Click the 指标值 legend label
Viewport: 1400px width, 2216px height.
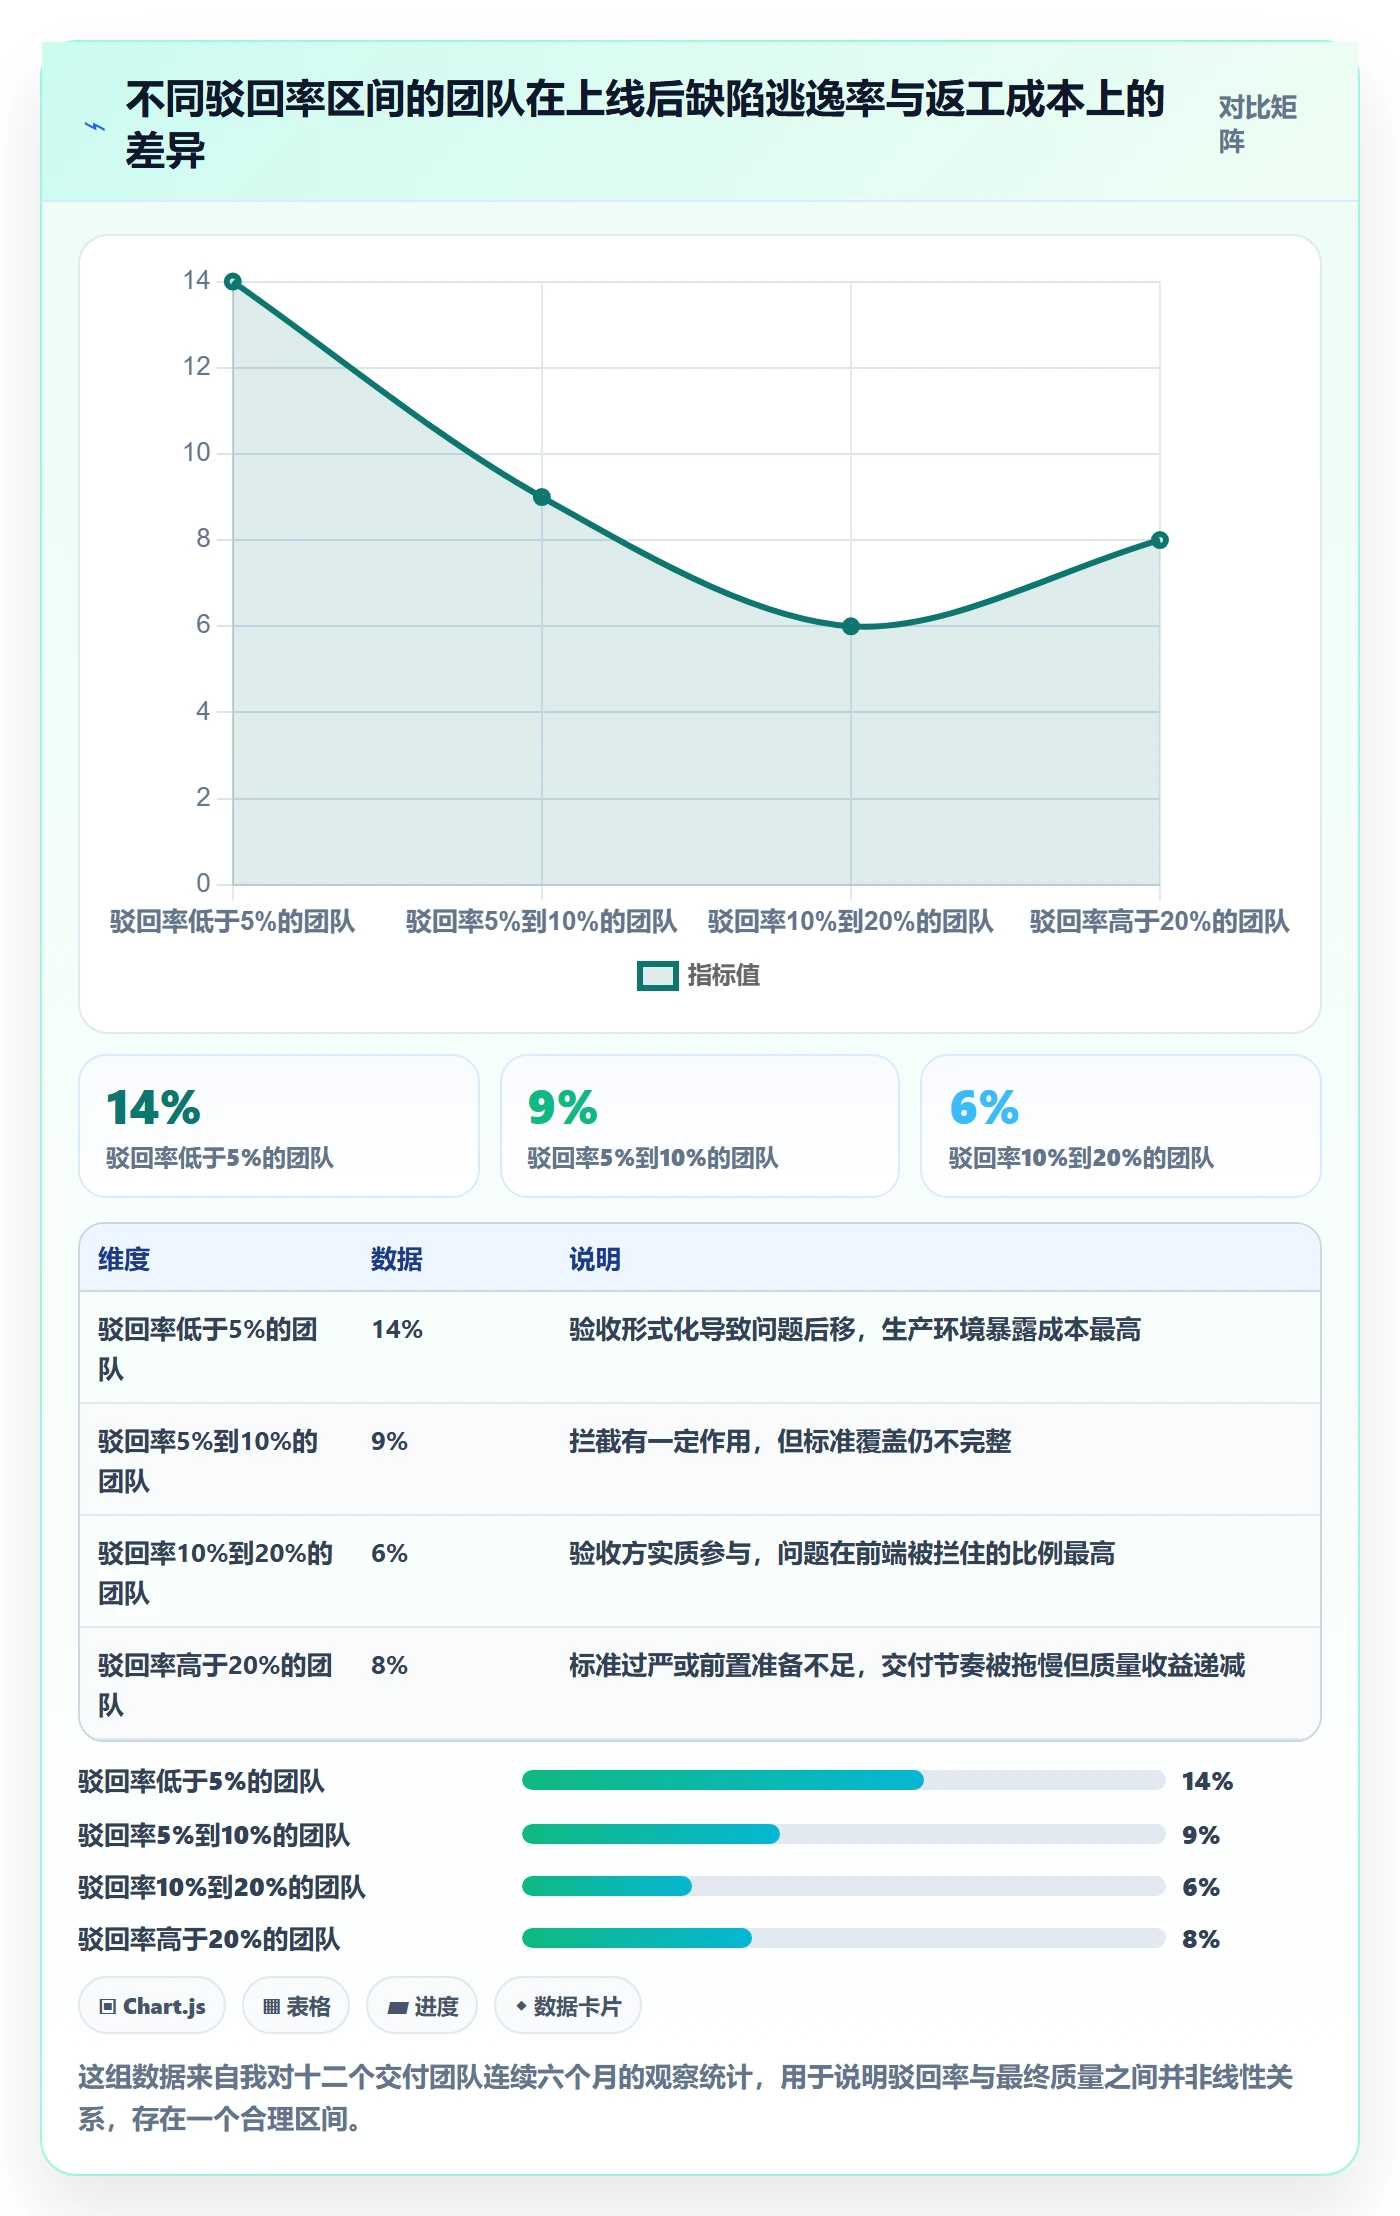click(x=723, y=976)
